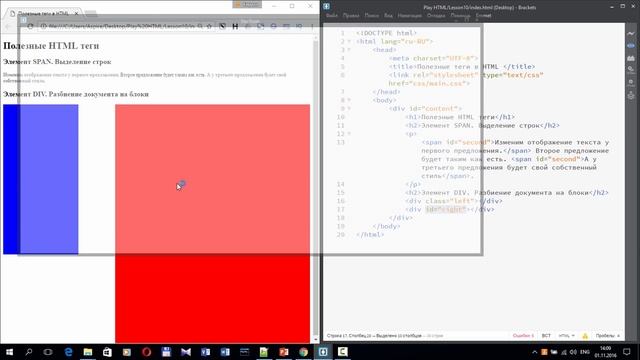Screen dimensions: 640x360
Task: Click the warning triangle icon in Brackets status bar
Action: click(585, 336)
